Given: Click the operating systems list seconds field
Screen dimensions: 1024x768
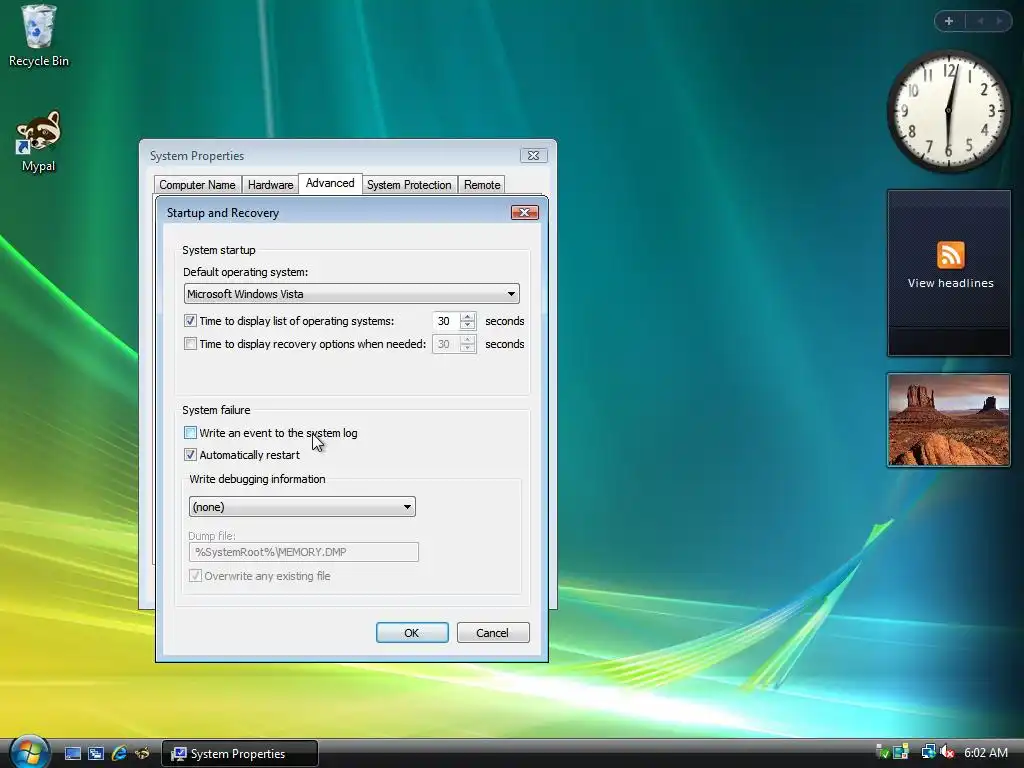Looking at the screenshot, I should [x=446, y=321].
